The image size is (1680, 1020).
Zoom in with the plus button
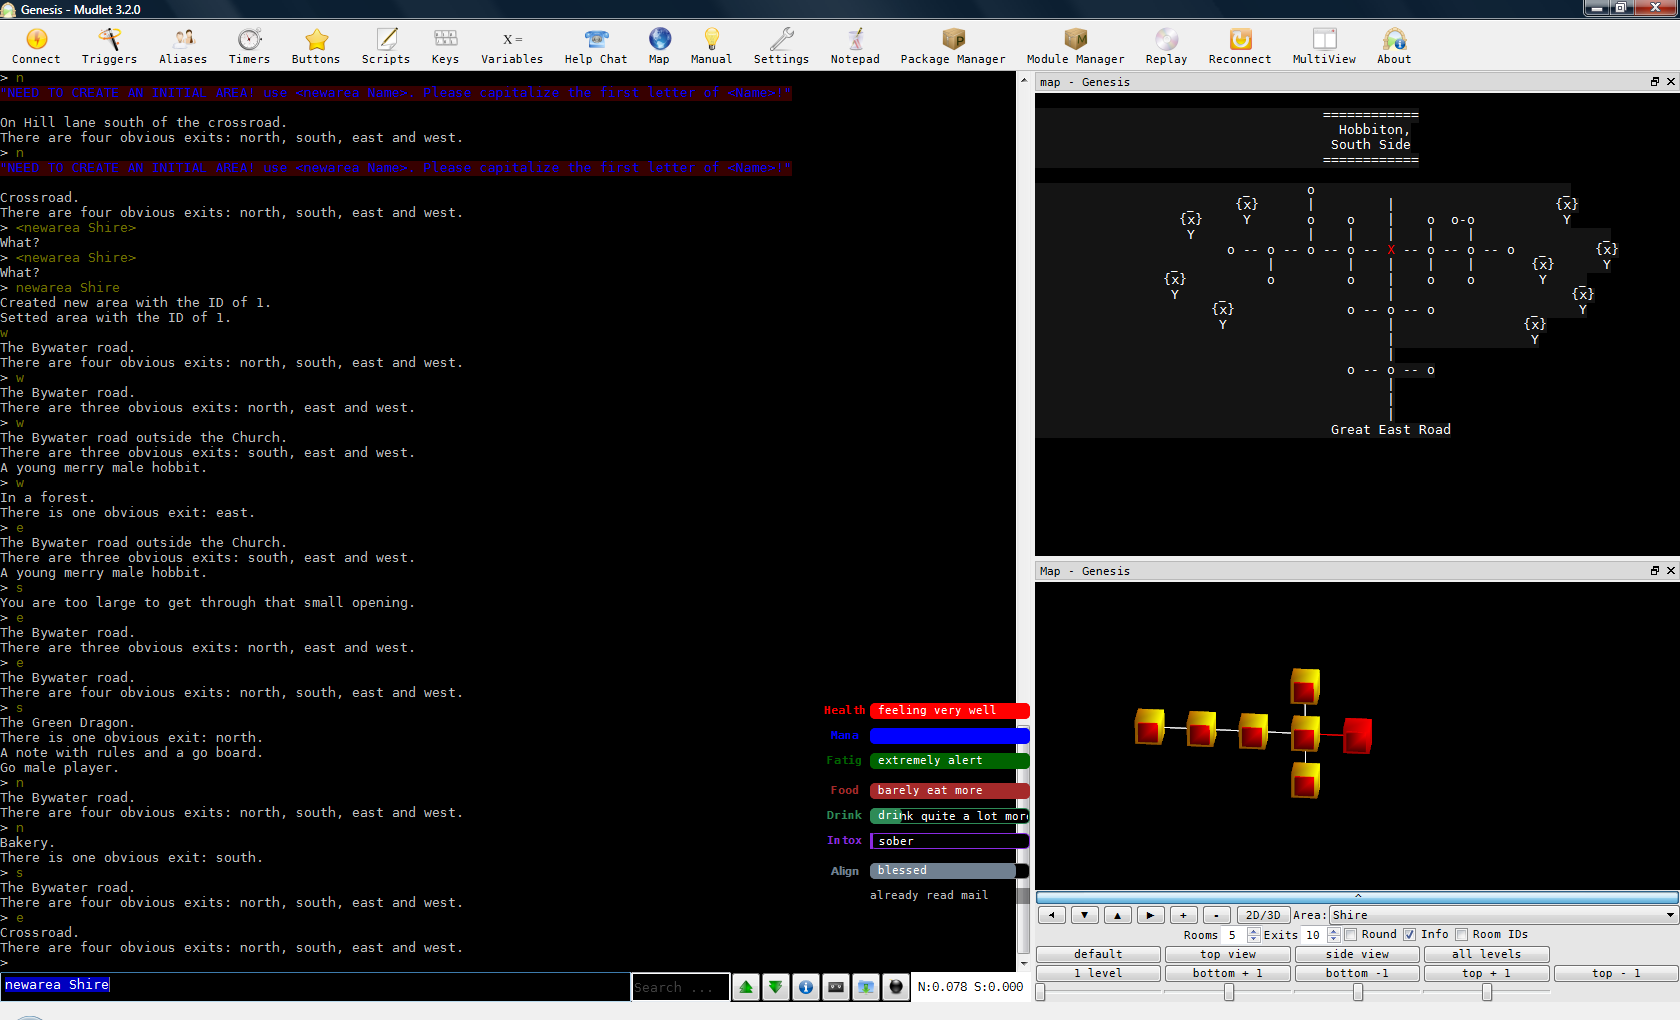1183,915
